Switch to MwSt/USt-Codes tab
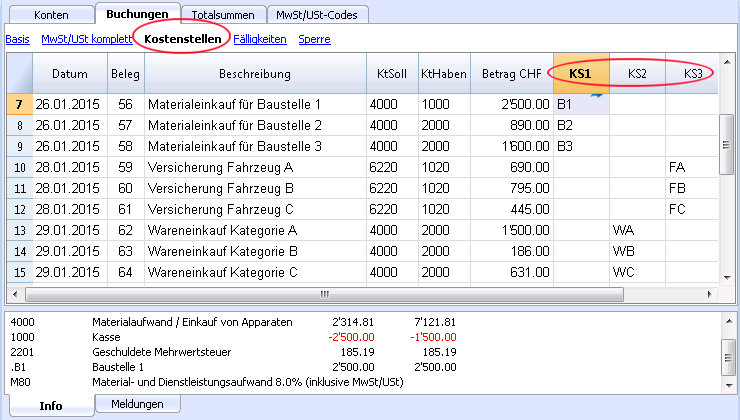The image size is (740, 420). pyautogui.click(x=317, y=15)
